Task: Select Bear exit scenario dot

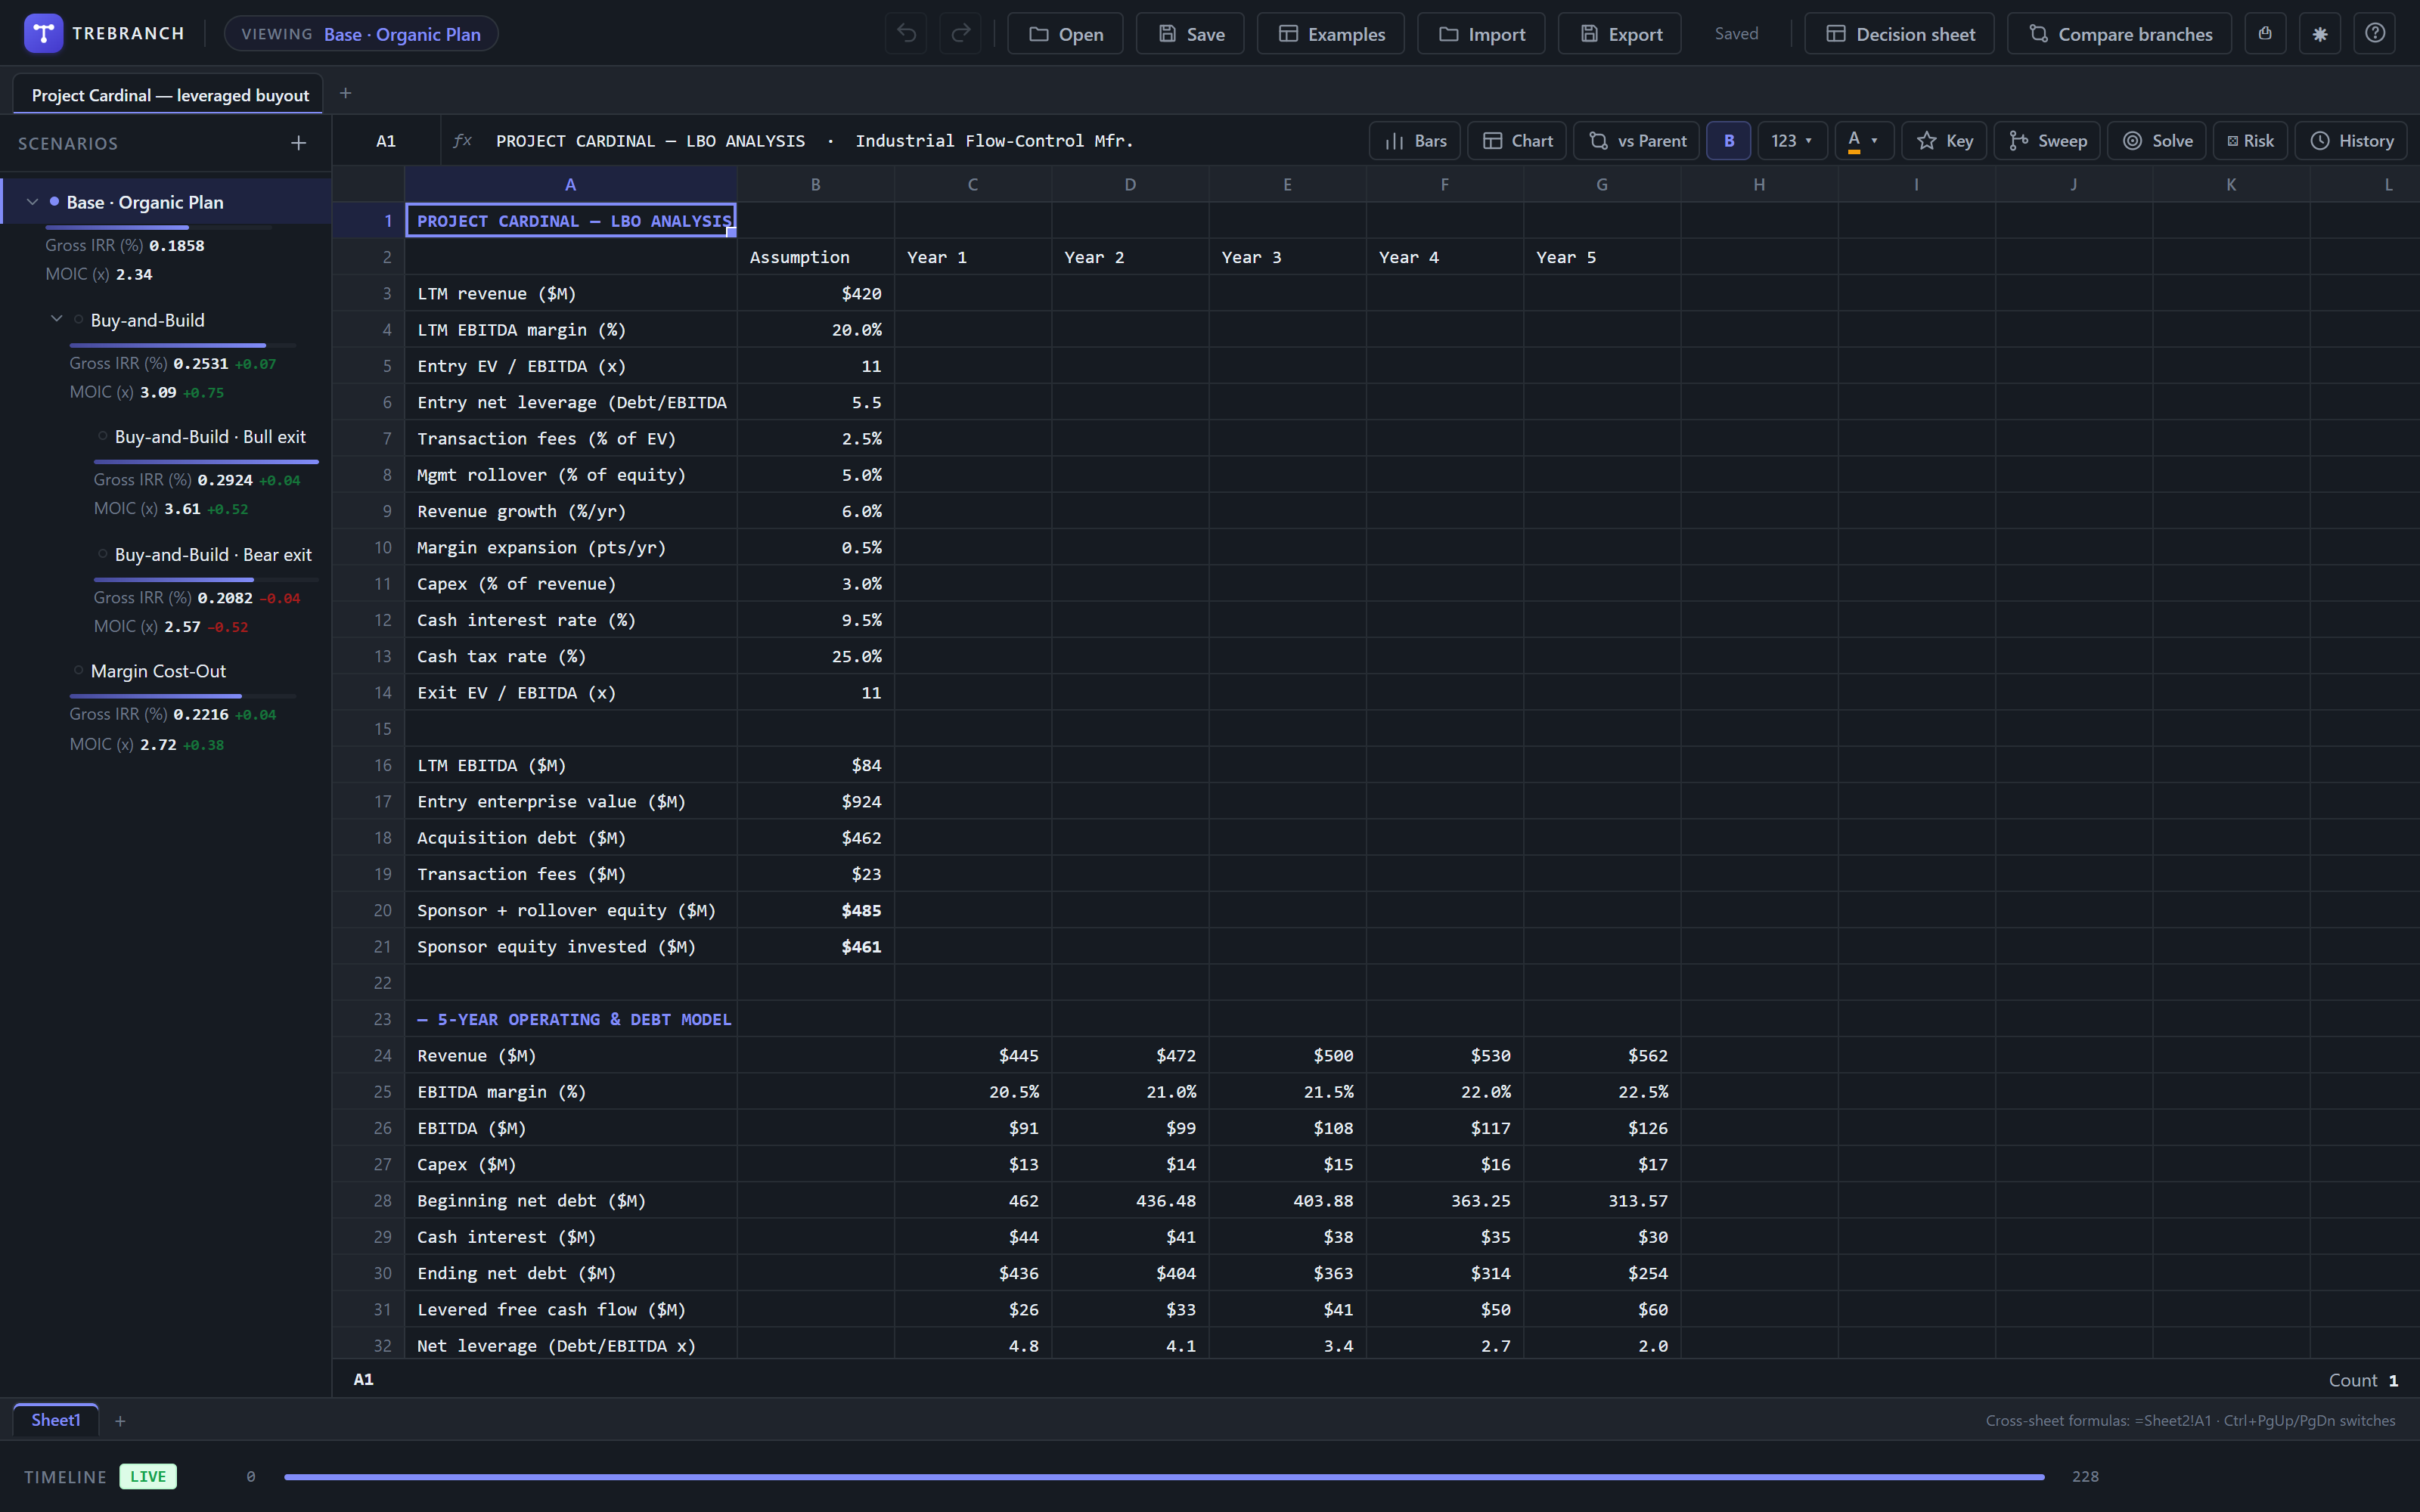Action: 102,554
